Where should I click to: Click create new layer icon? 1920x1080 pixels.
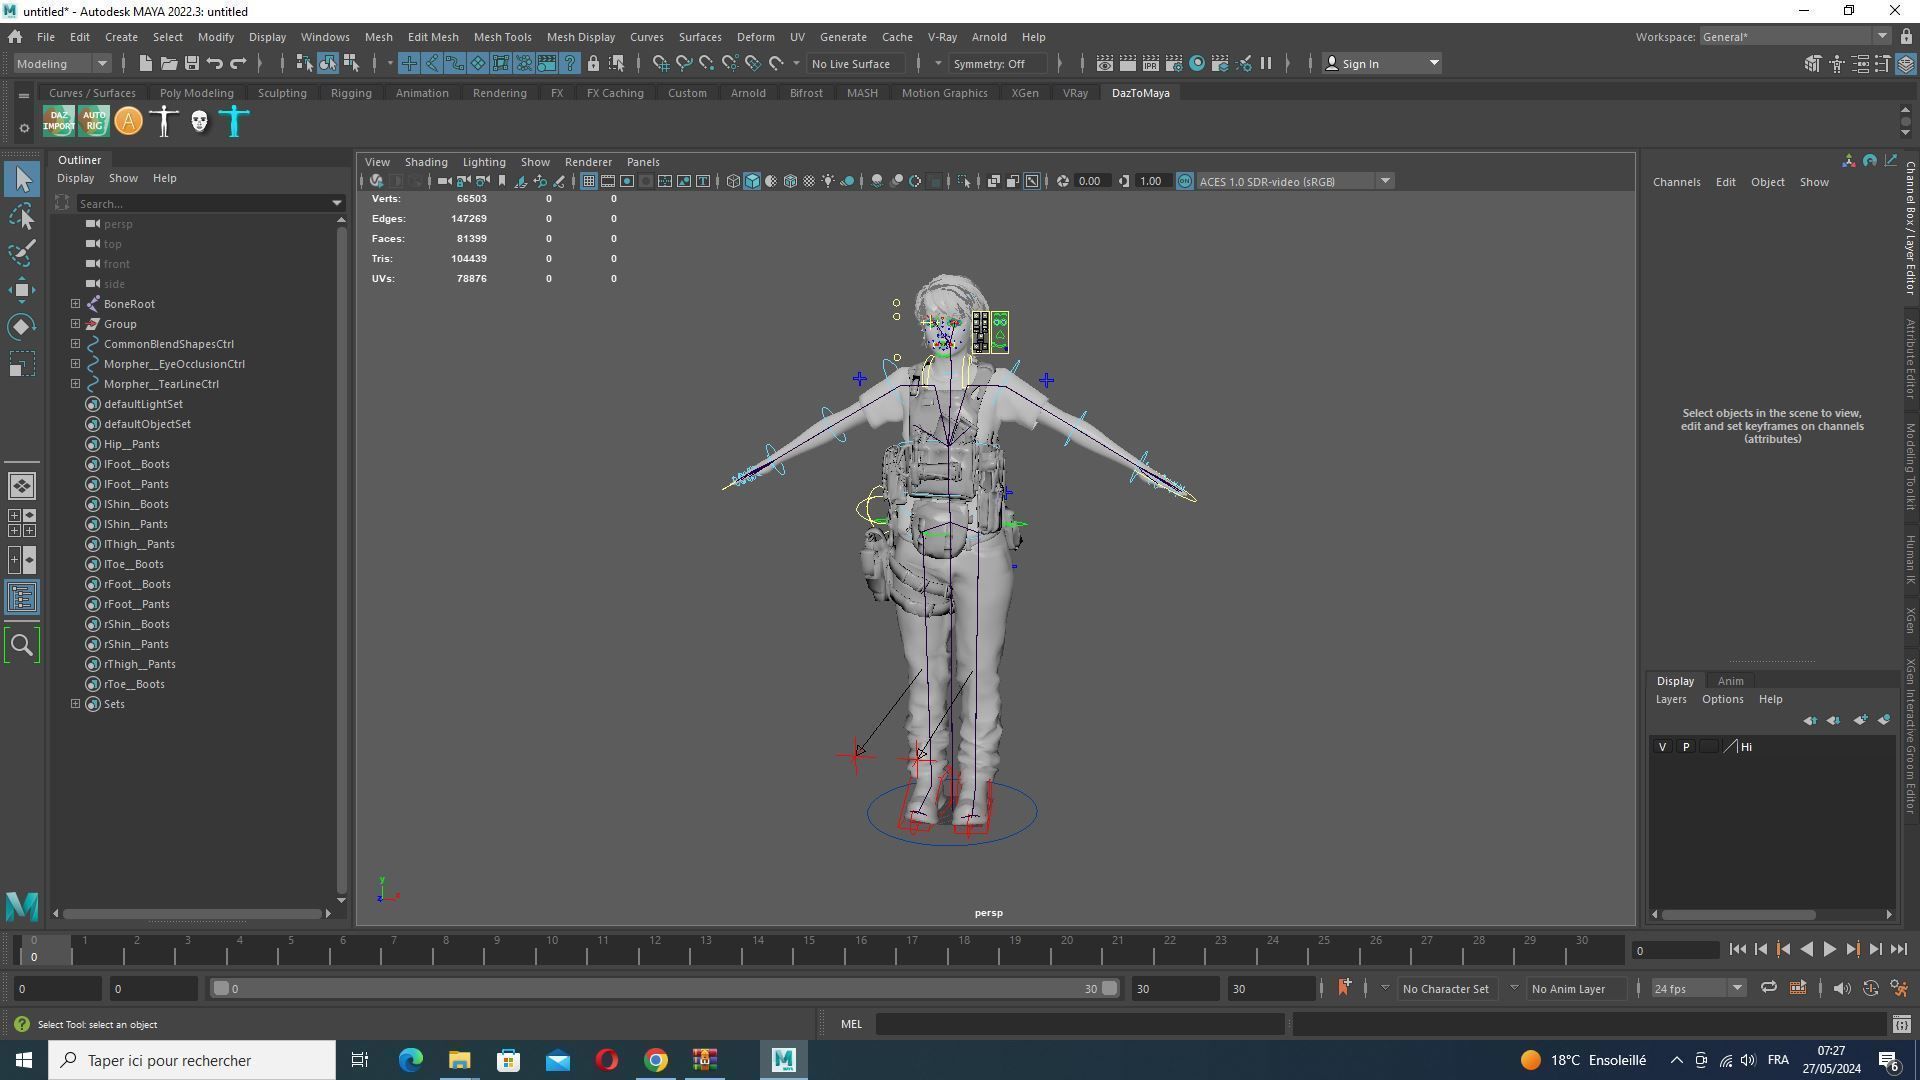point(1860,720)
